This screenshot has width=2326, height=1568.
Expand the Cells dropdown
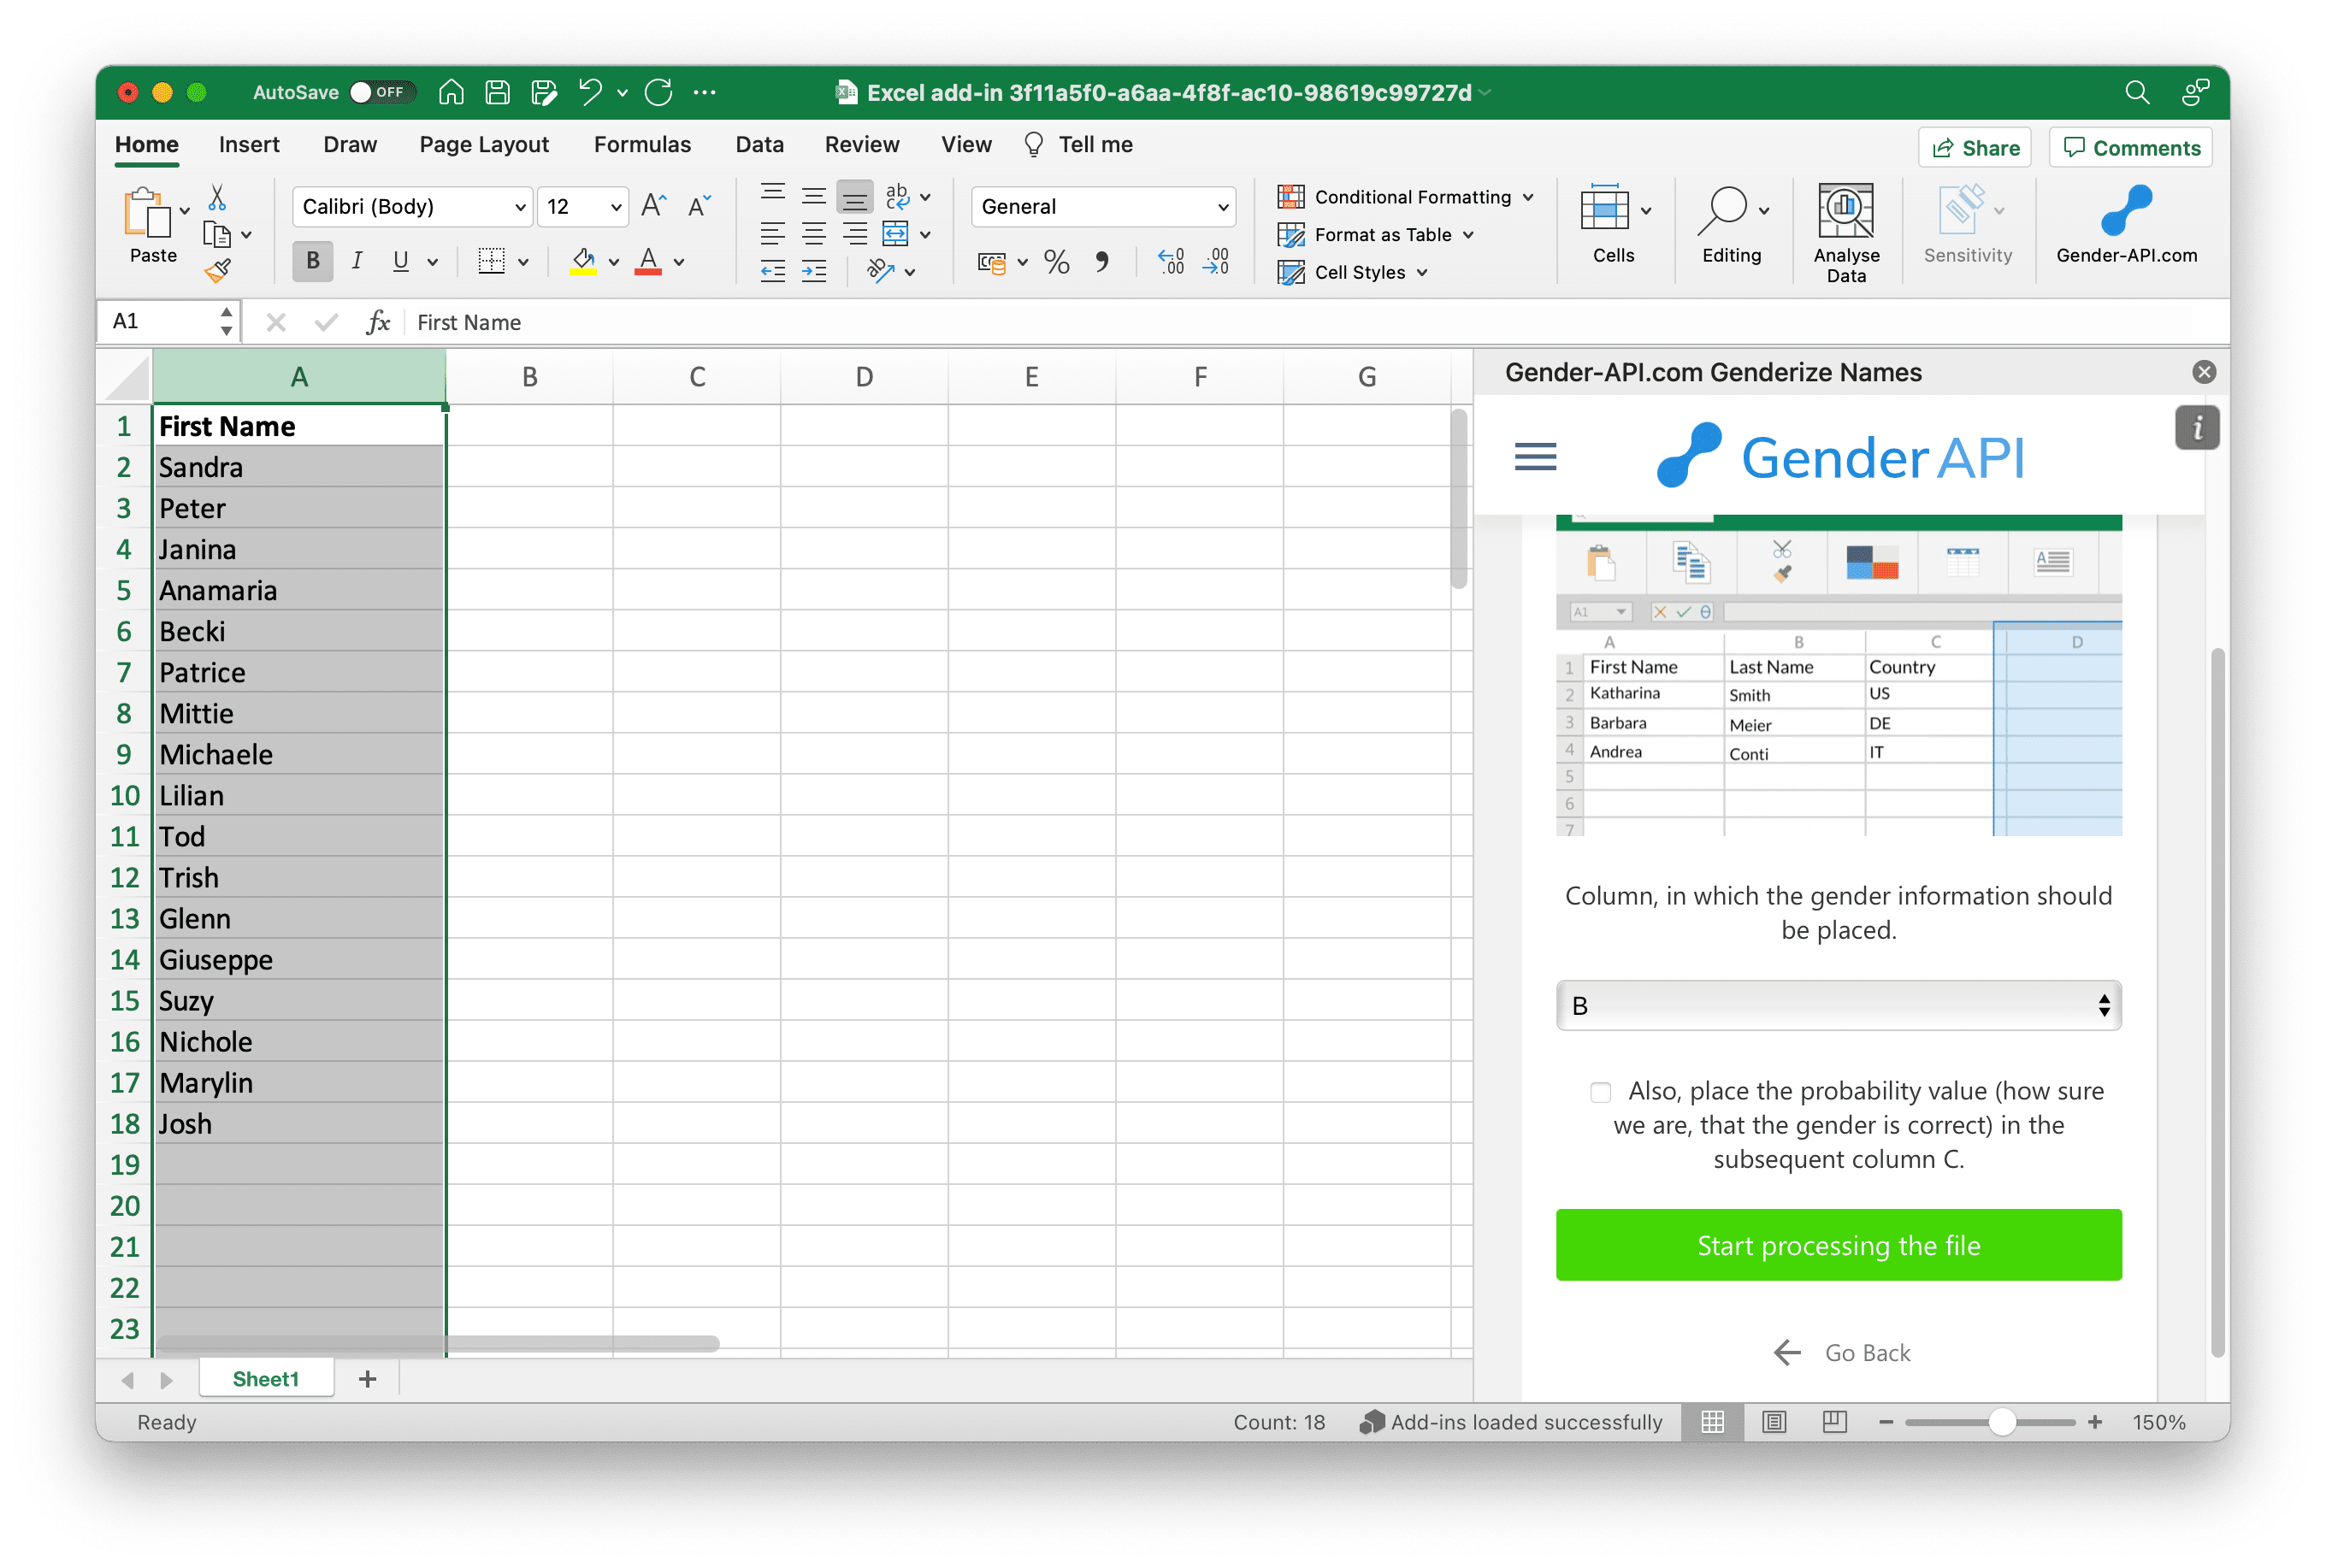[x=1646, y=210]
